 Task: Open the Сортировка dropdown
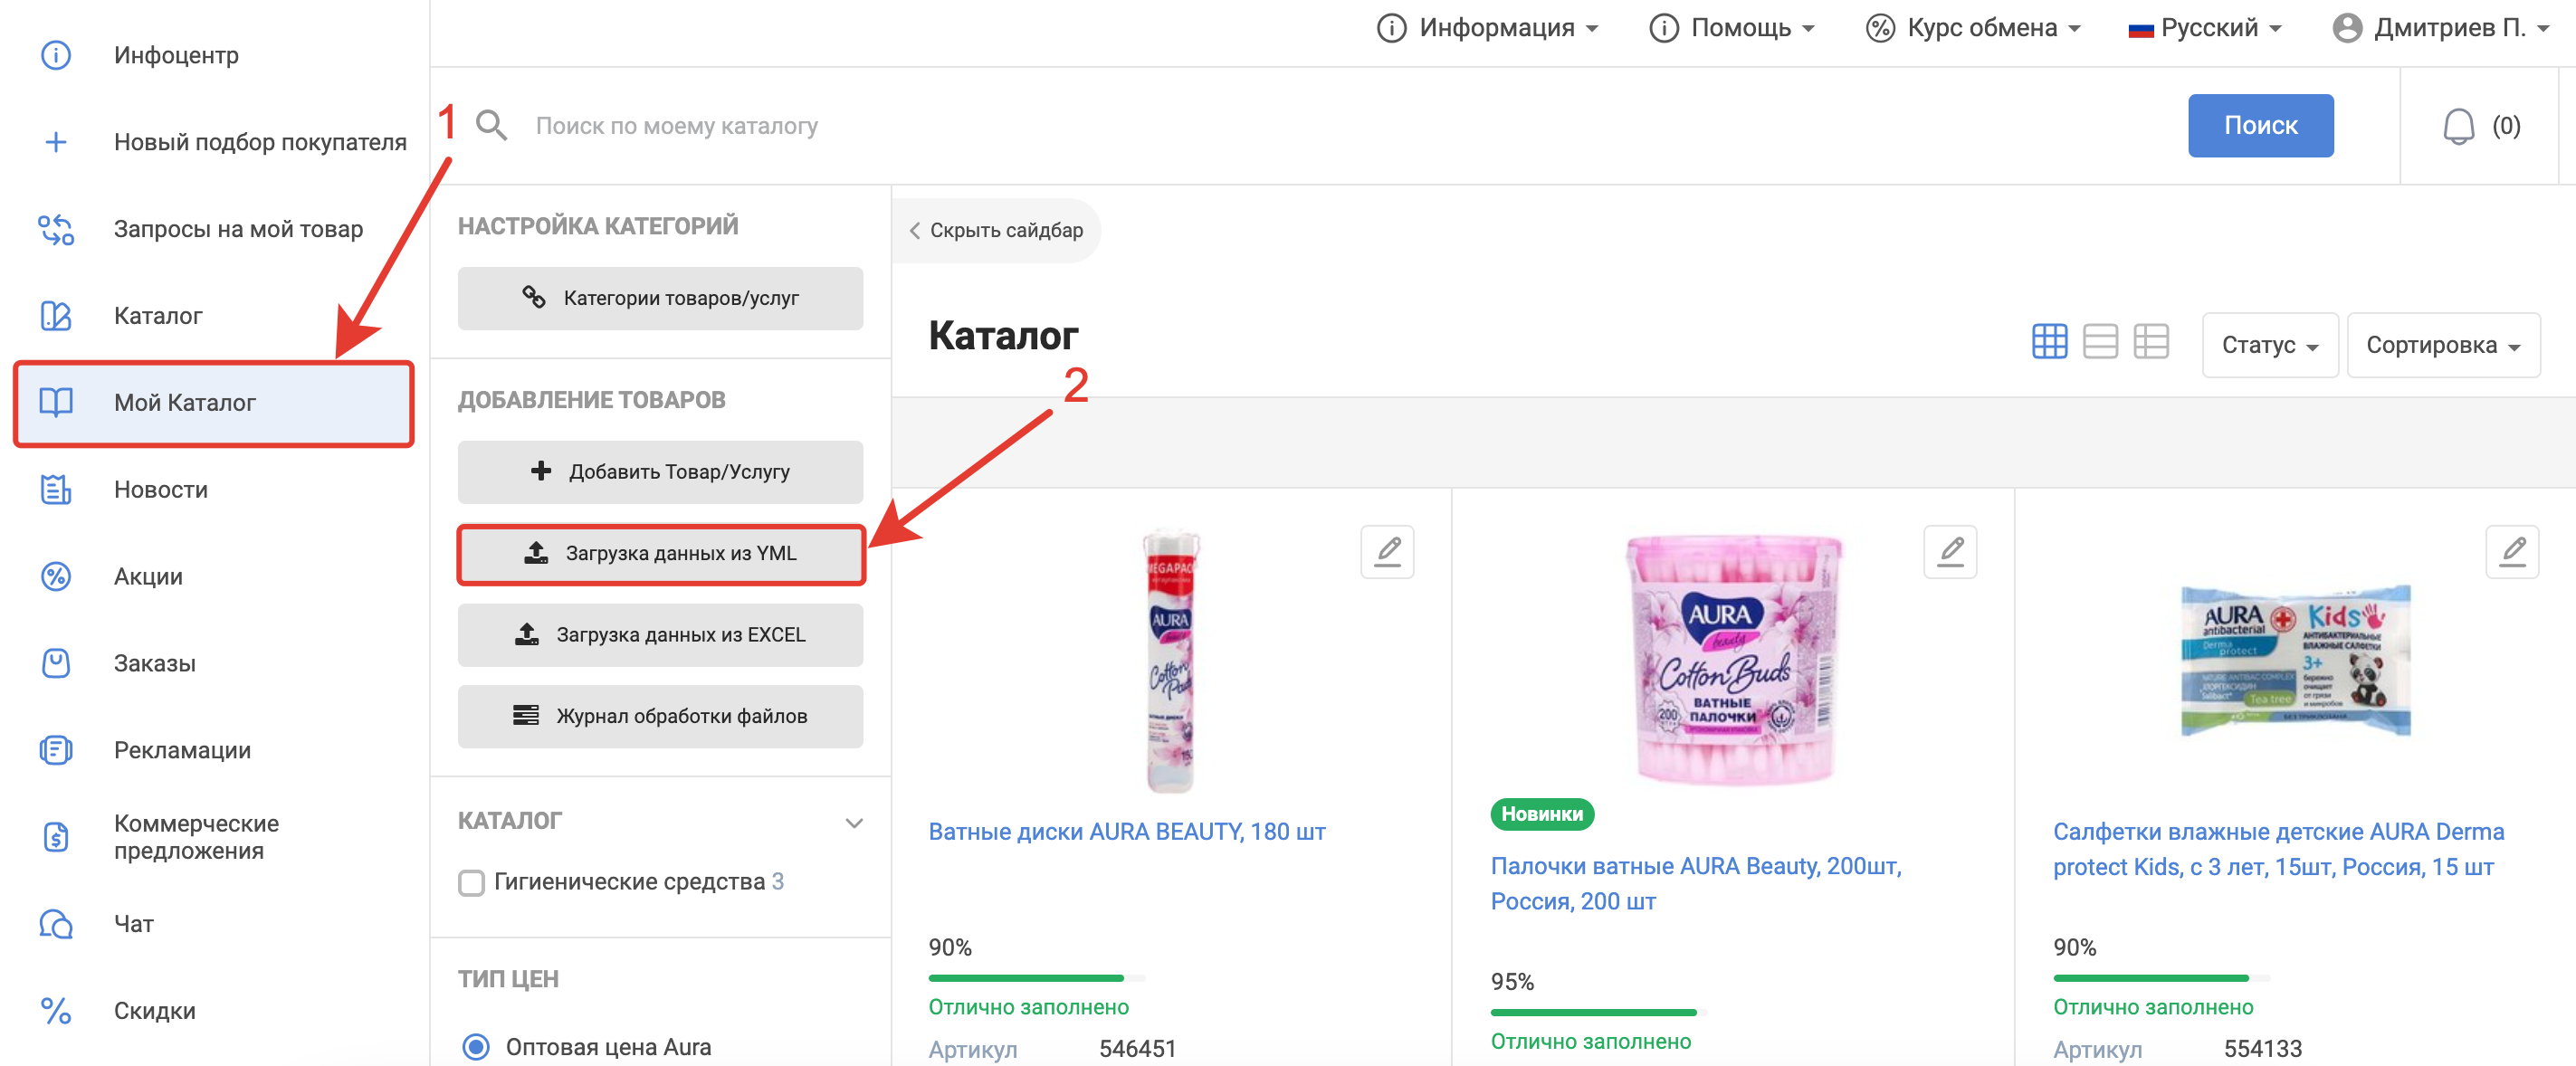pos(2442,345)
